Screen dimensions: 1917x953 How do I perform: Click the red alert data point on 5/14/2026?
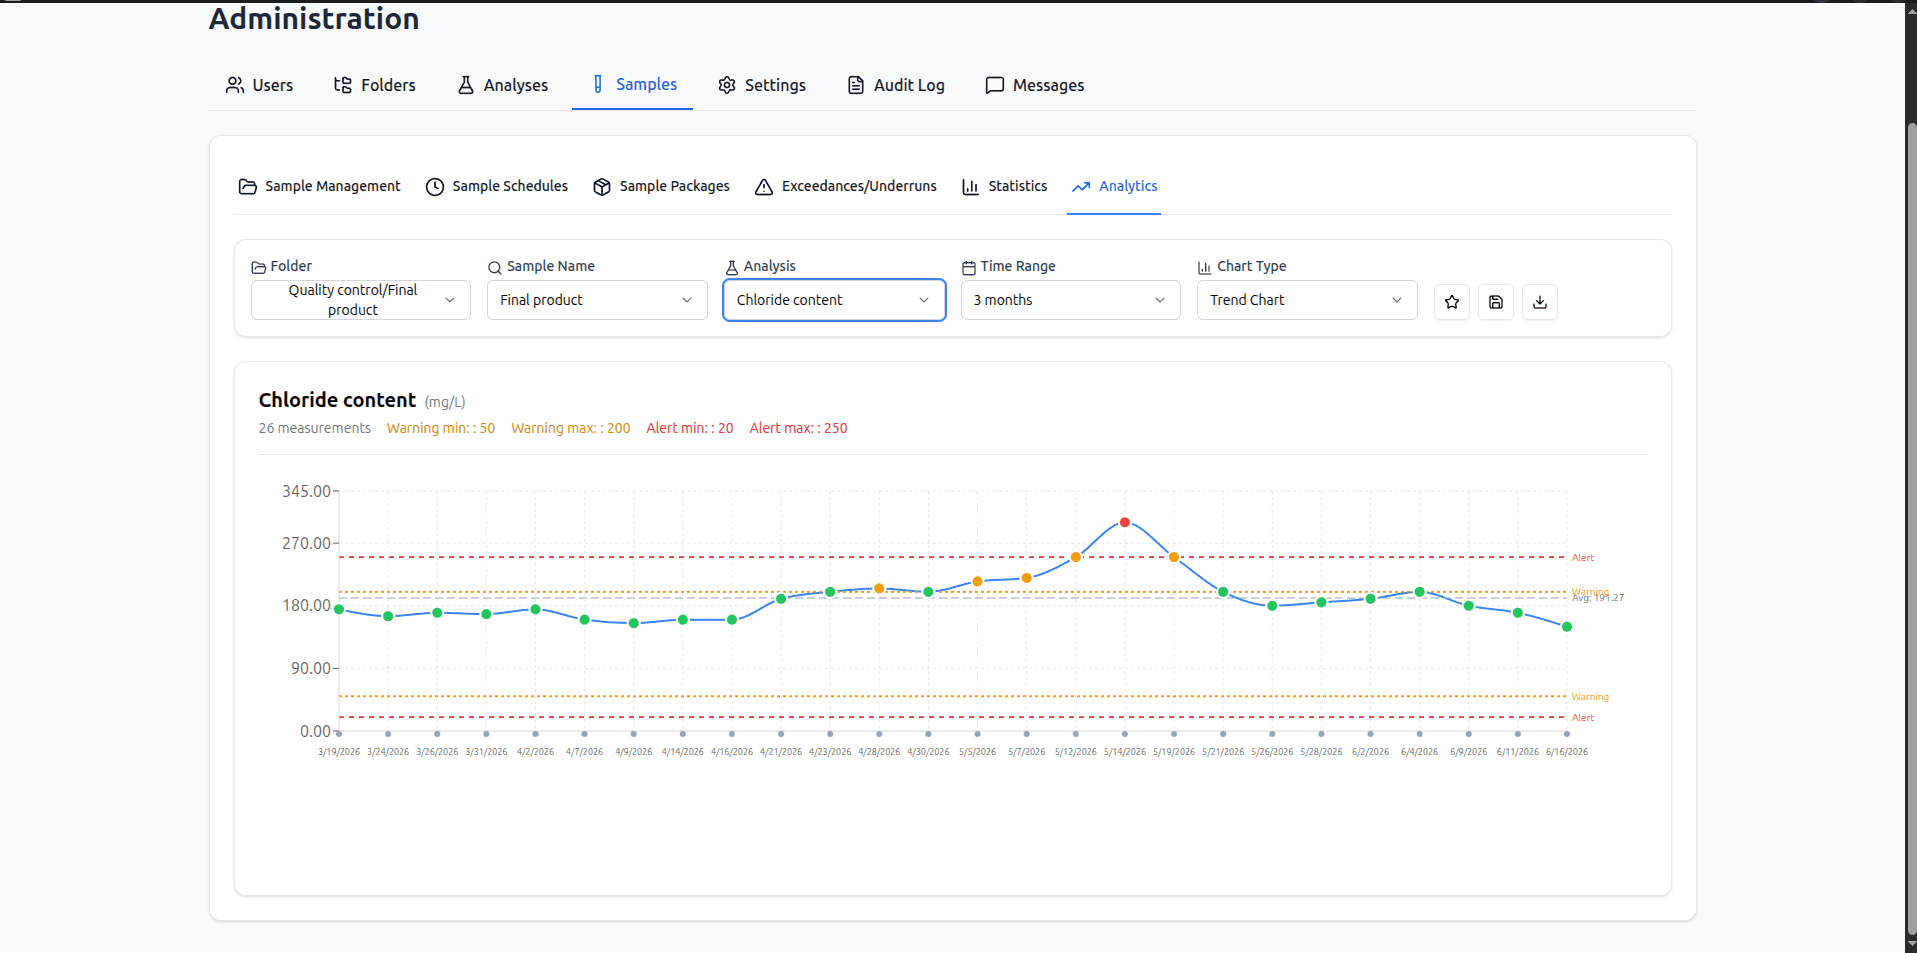[1125, 522]
